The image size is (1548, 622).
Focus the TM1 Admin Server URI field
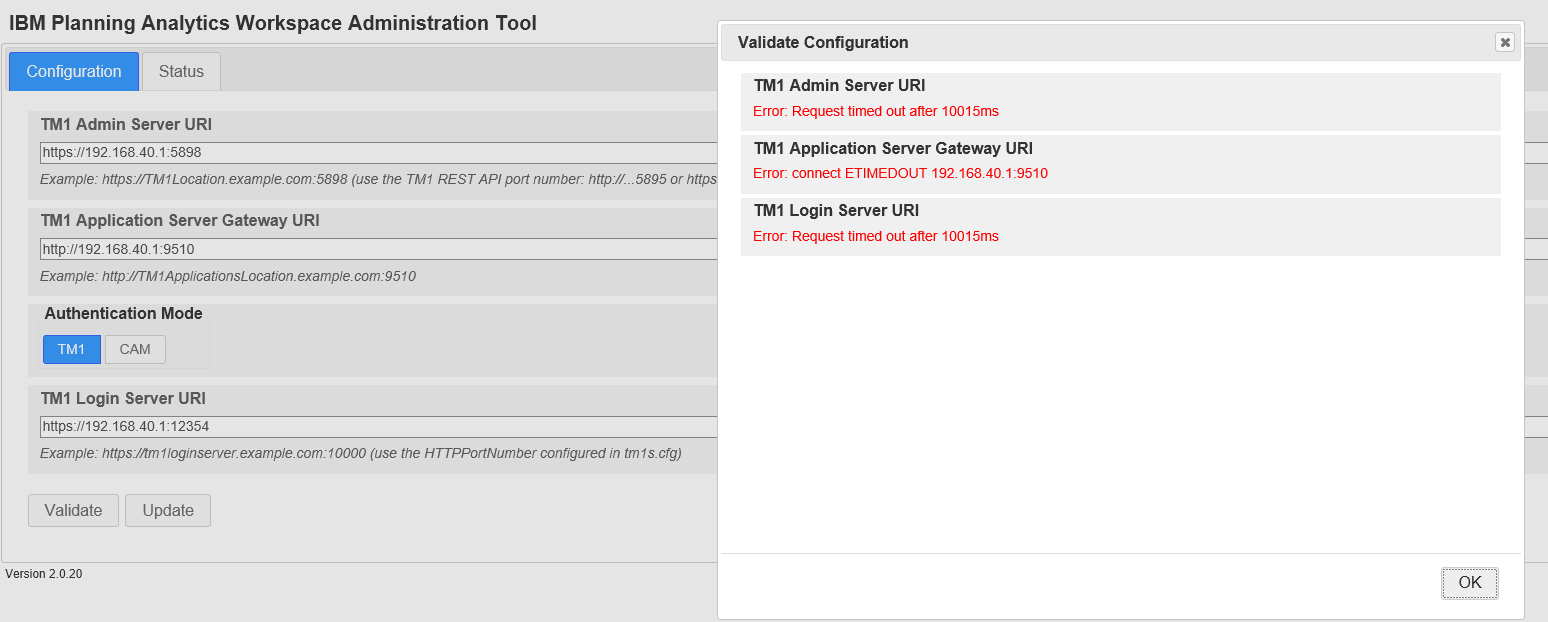[379, 153]
